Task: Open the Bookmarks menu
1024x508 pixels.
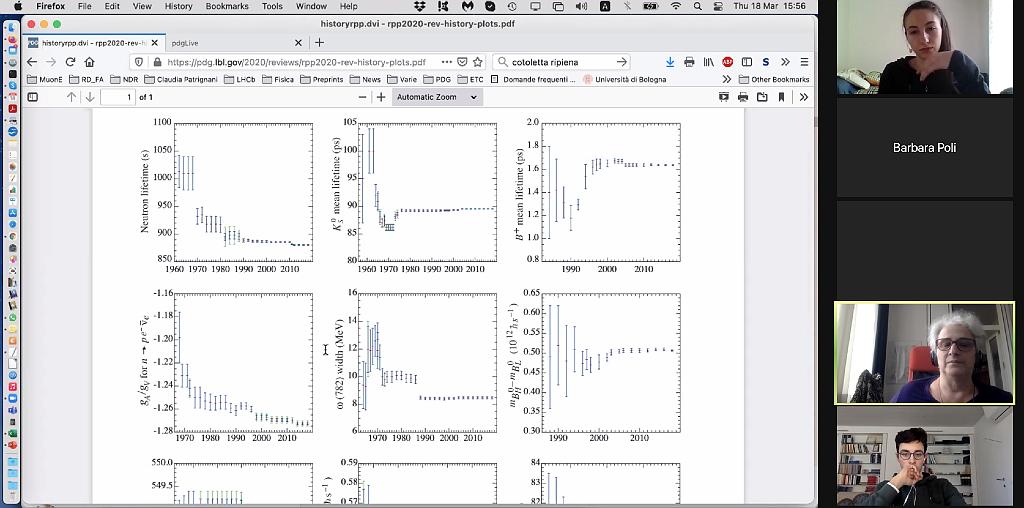Action: 227,6
